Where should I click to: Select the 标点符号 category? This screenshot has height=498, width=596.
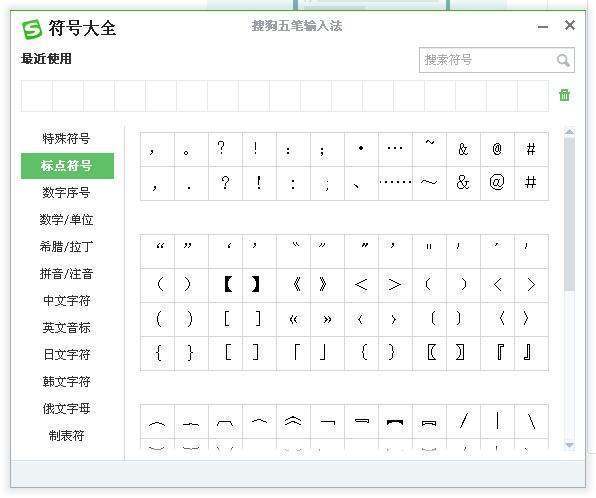click(x=67, y=166)
